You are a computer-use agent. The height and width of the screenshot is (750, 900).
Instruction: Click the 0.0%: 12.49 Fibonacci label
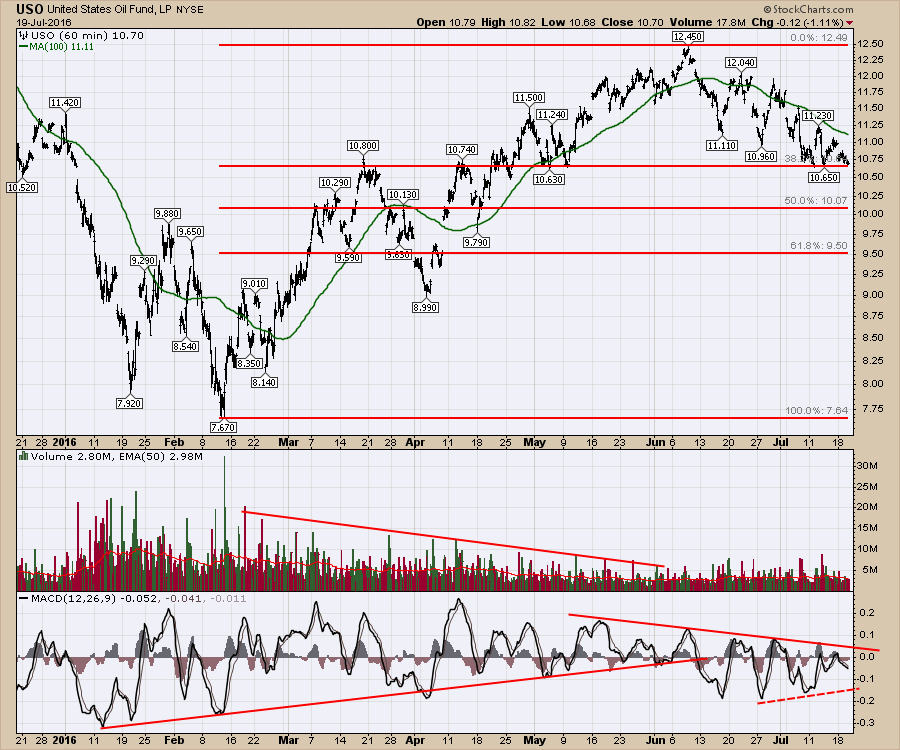816,37
